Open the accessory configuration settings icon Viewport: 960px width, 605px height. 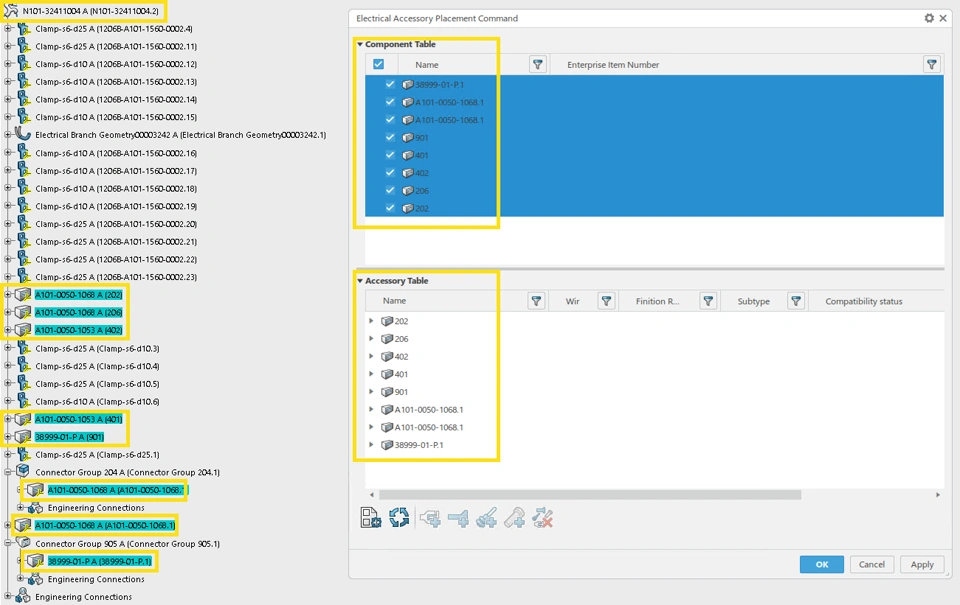(370, 518)
